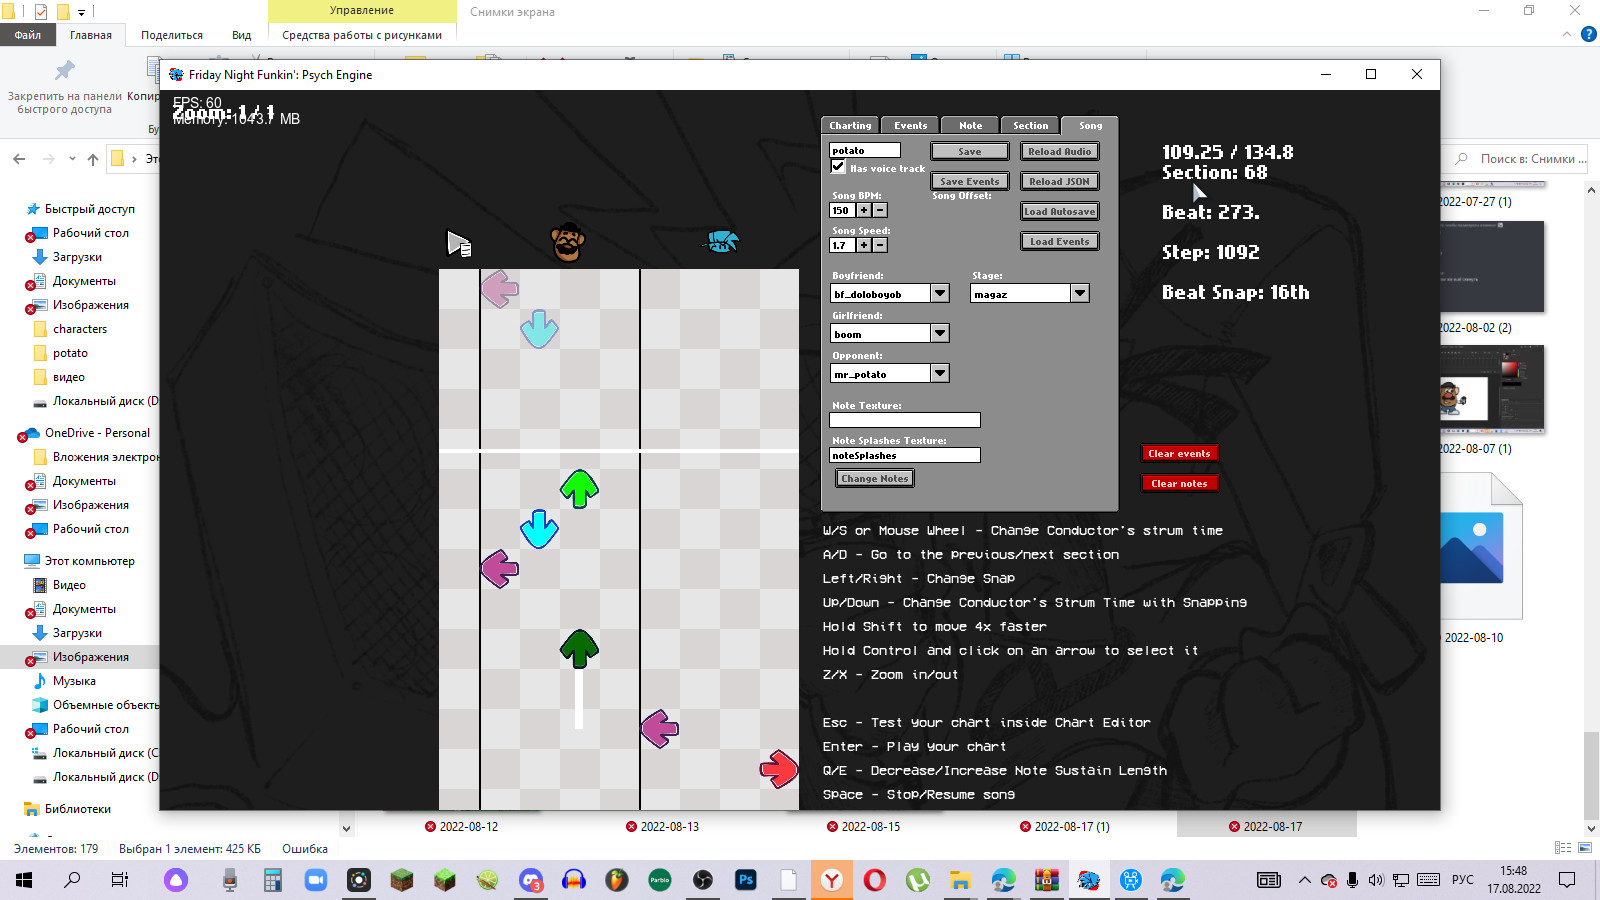Select the faded purple left arrow note at top
Screen dimensions: 1600x900
coord(499,289)
